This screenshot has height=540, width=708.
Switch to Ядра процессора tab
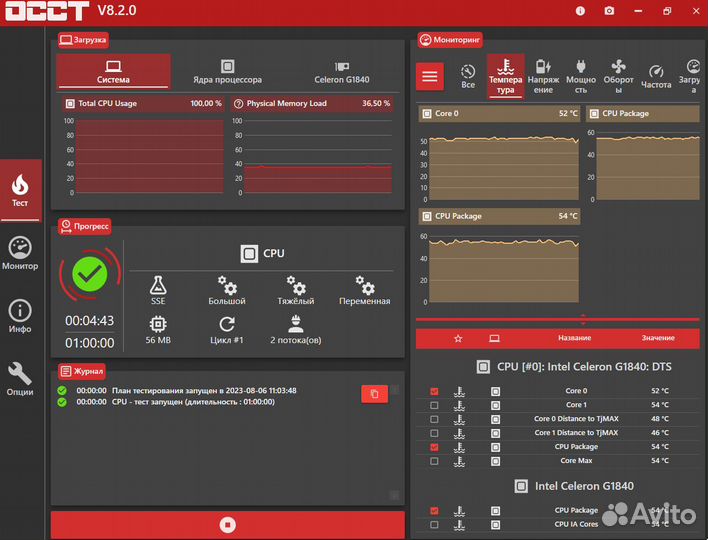tap(228, 72)
